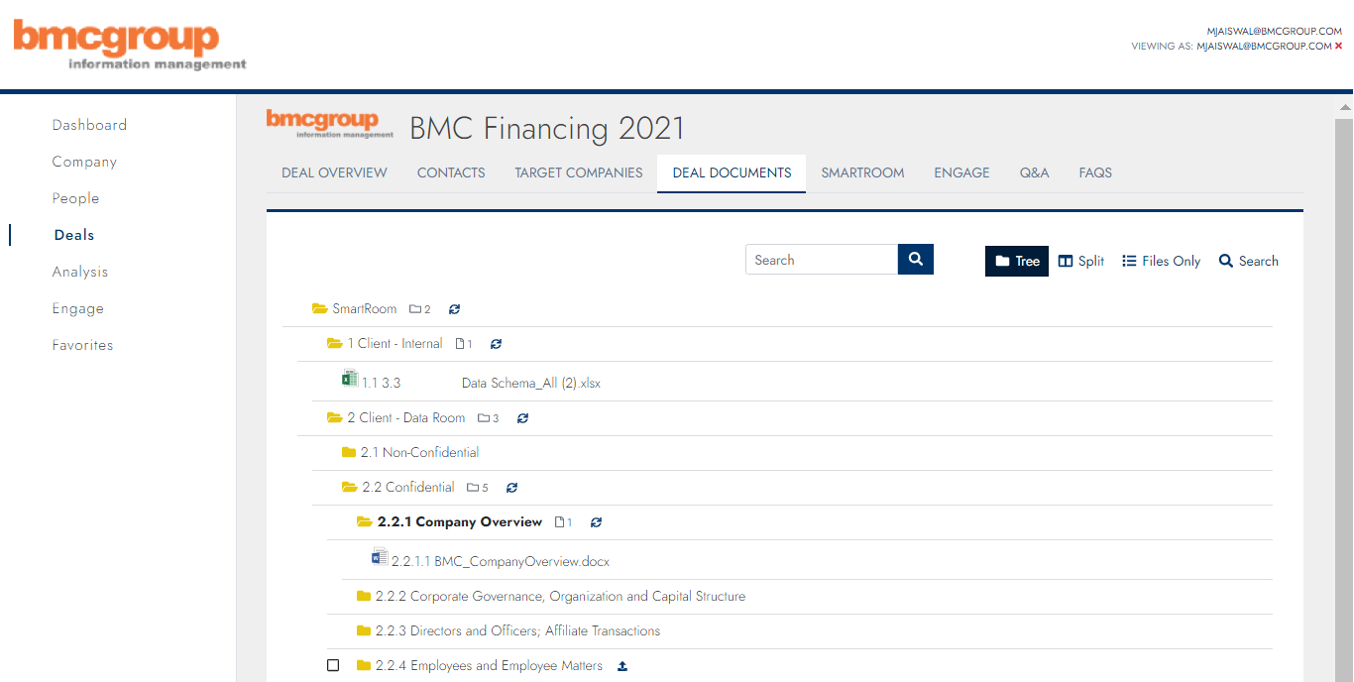Open Company in sidebar

(85, 162)
